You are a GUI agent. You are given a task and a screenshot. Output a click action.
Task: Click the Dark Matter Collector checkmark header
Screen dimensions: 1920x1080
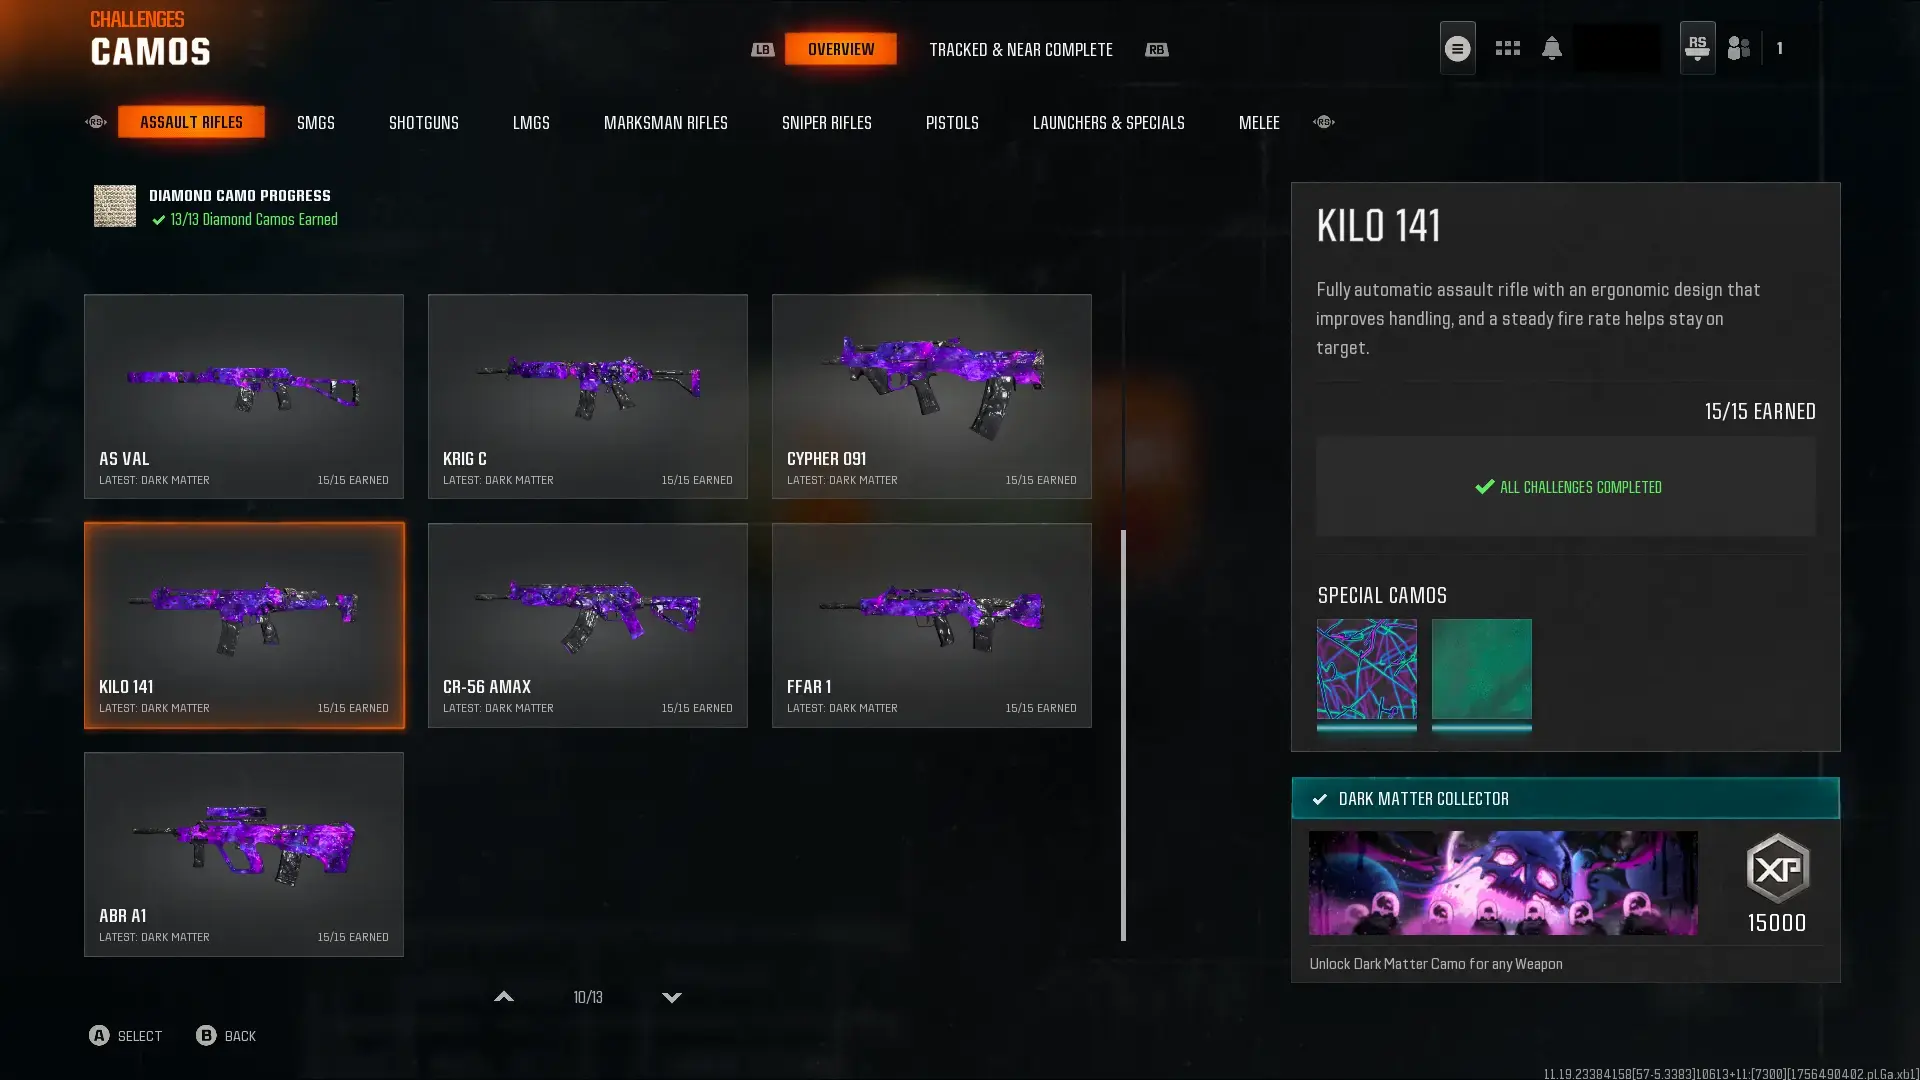coord(1565,798)
